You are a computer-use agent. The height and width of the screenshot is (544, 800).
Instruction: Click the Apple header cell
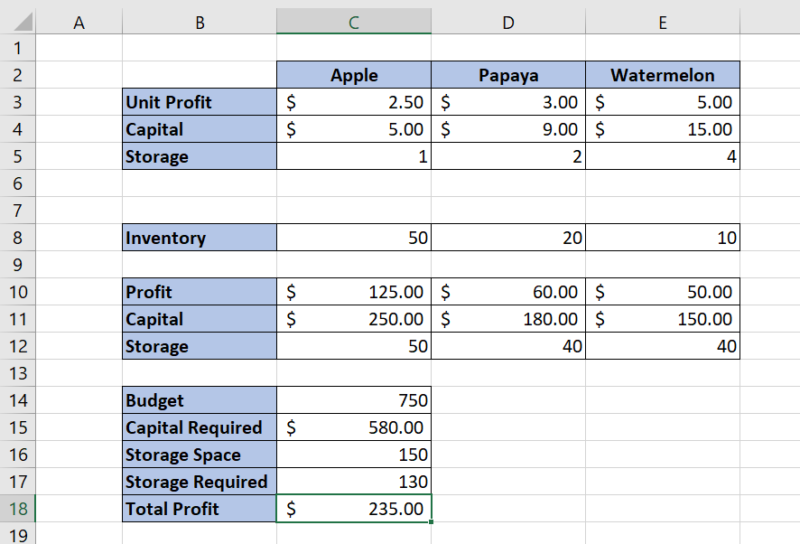click(x=354, y=75)
